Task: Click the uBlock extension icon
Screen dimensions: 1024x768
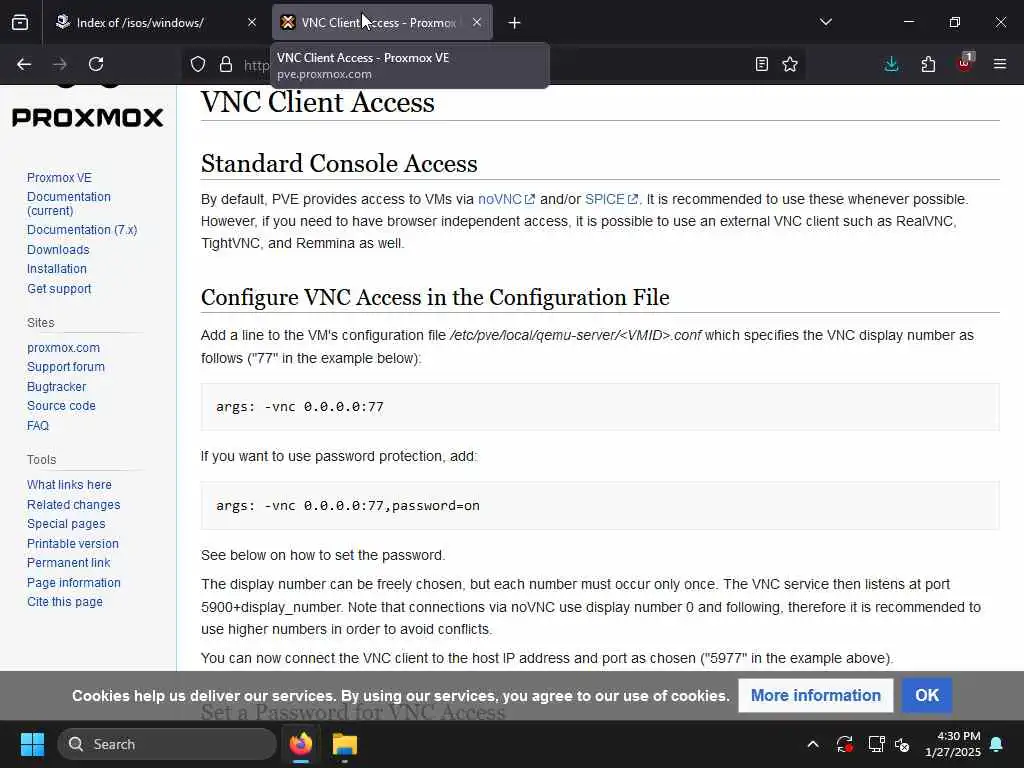Action: click(965, 63)
